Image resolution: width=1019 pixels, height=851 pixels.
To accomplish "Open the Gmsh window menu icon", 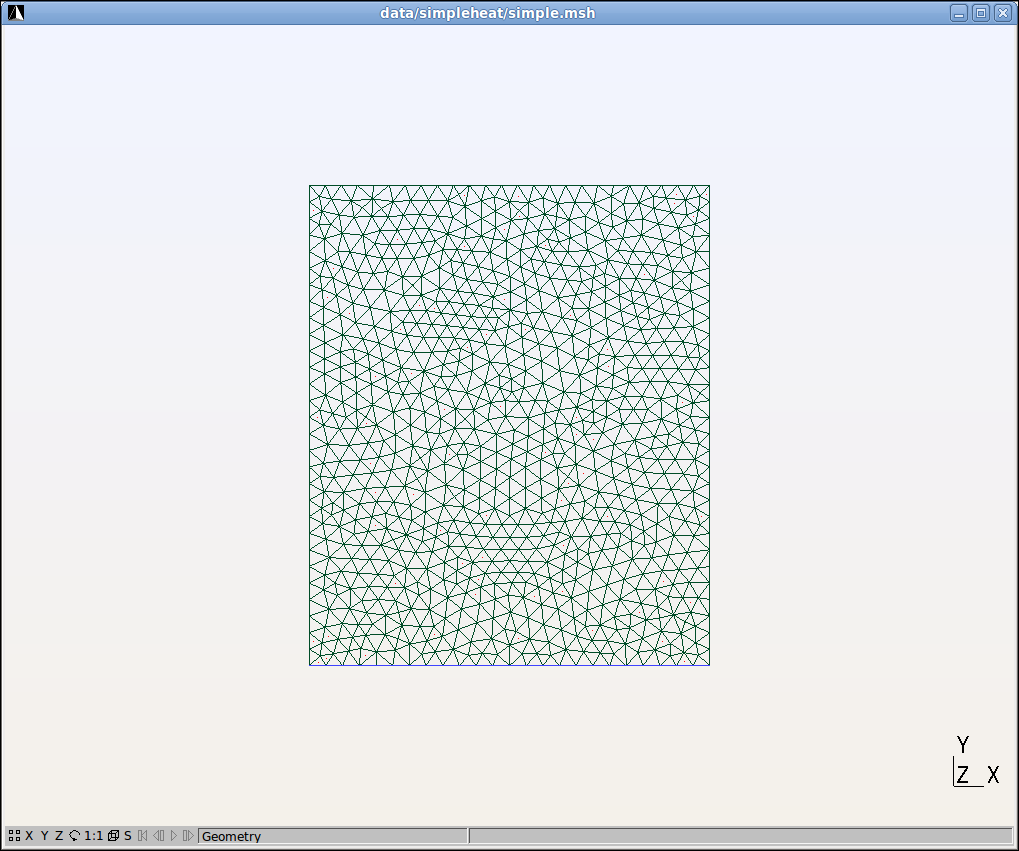I will (16, 13).
